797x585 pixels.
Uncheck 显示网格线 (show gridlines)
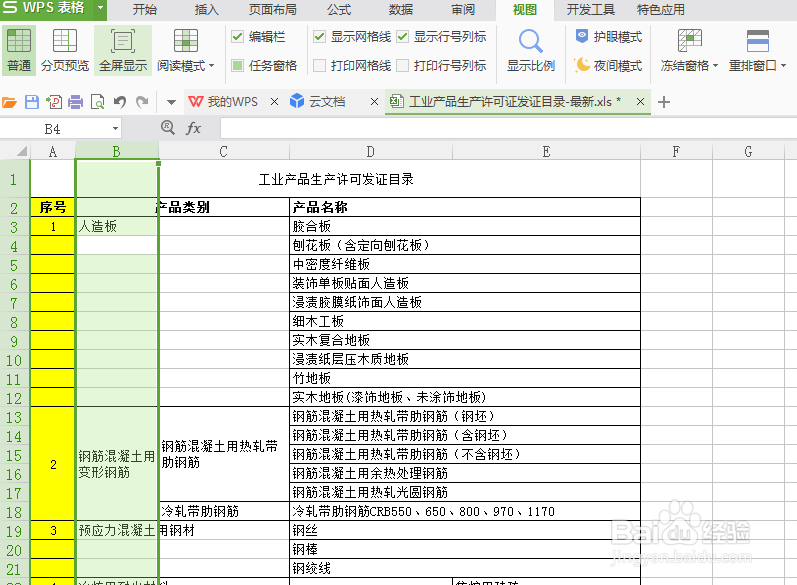(x=319, y=37)
